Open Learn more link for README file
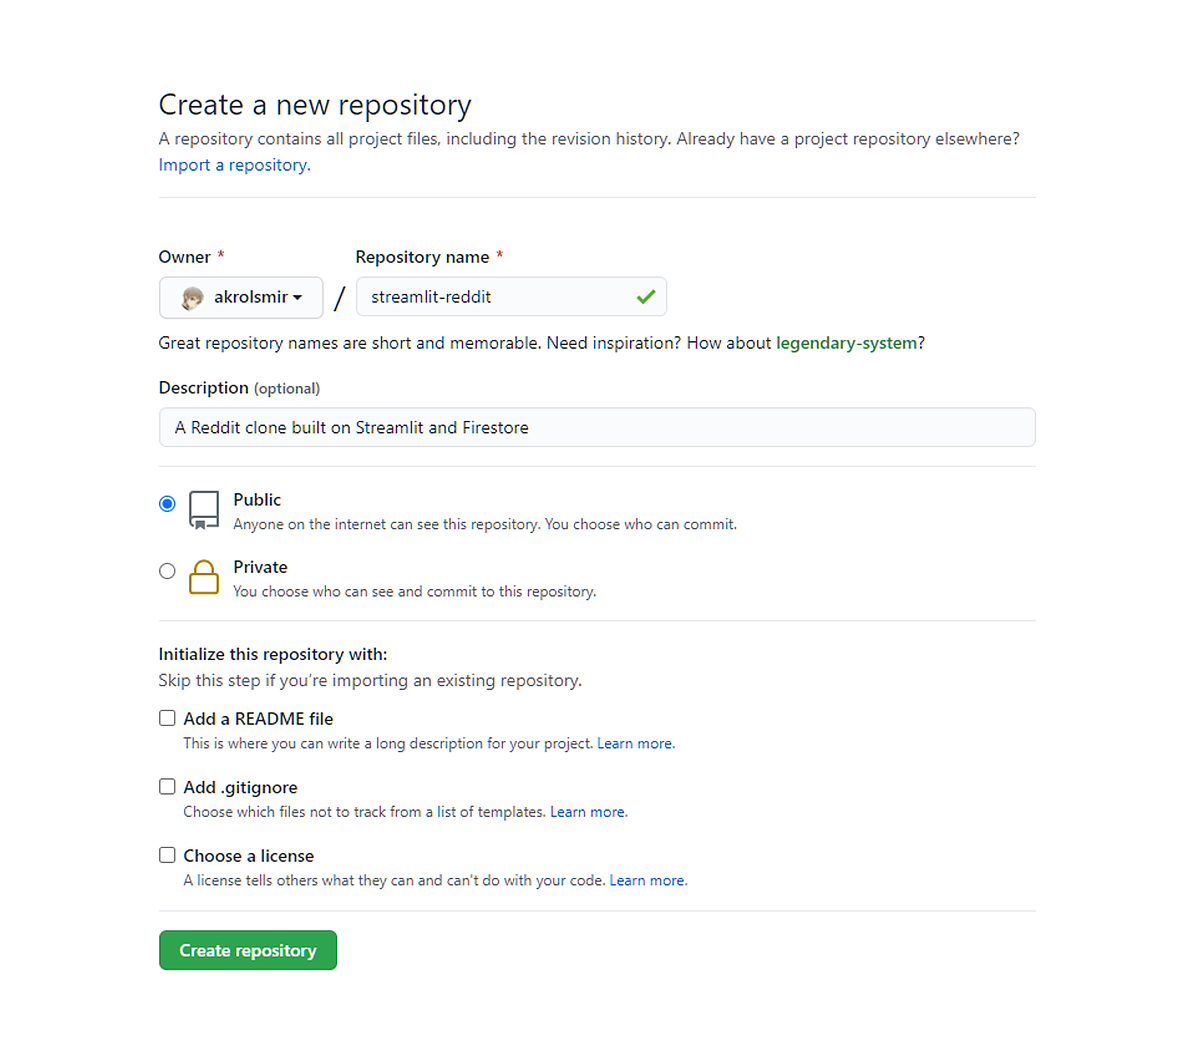 tap(635, 744)
